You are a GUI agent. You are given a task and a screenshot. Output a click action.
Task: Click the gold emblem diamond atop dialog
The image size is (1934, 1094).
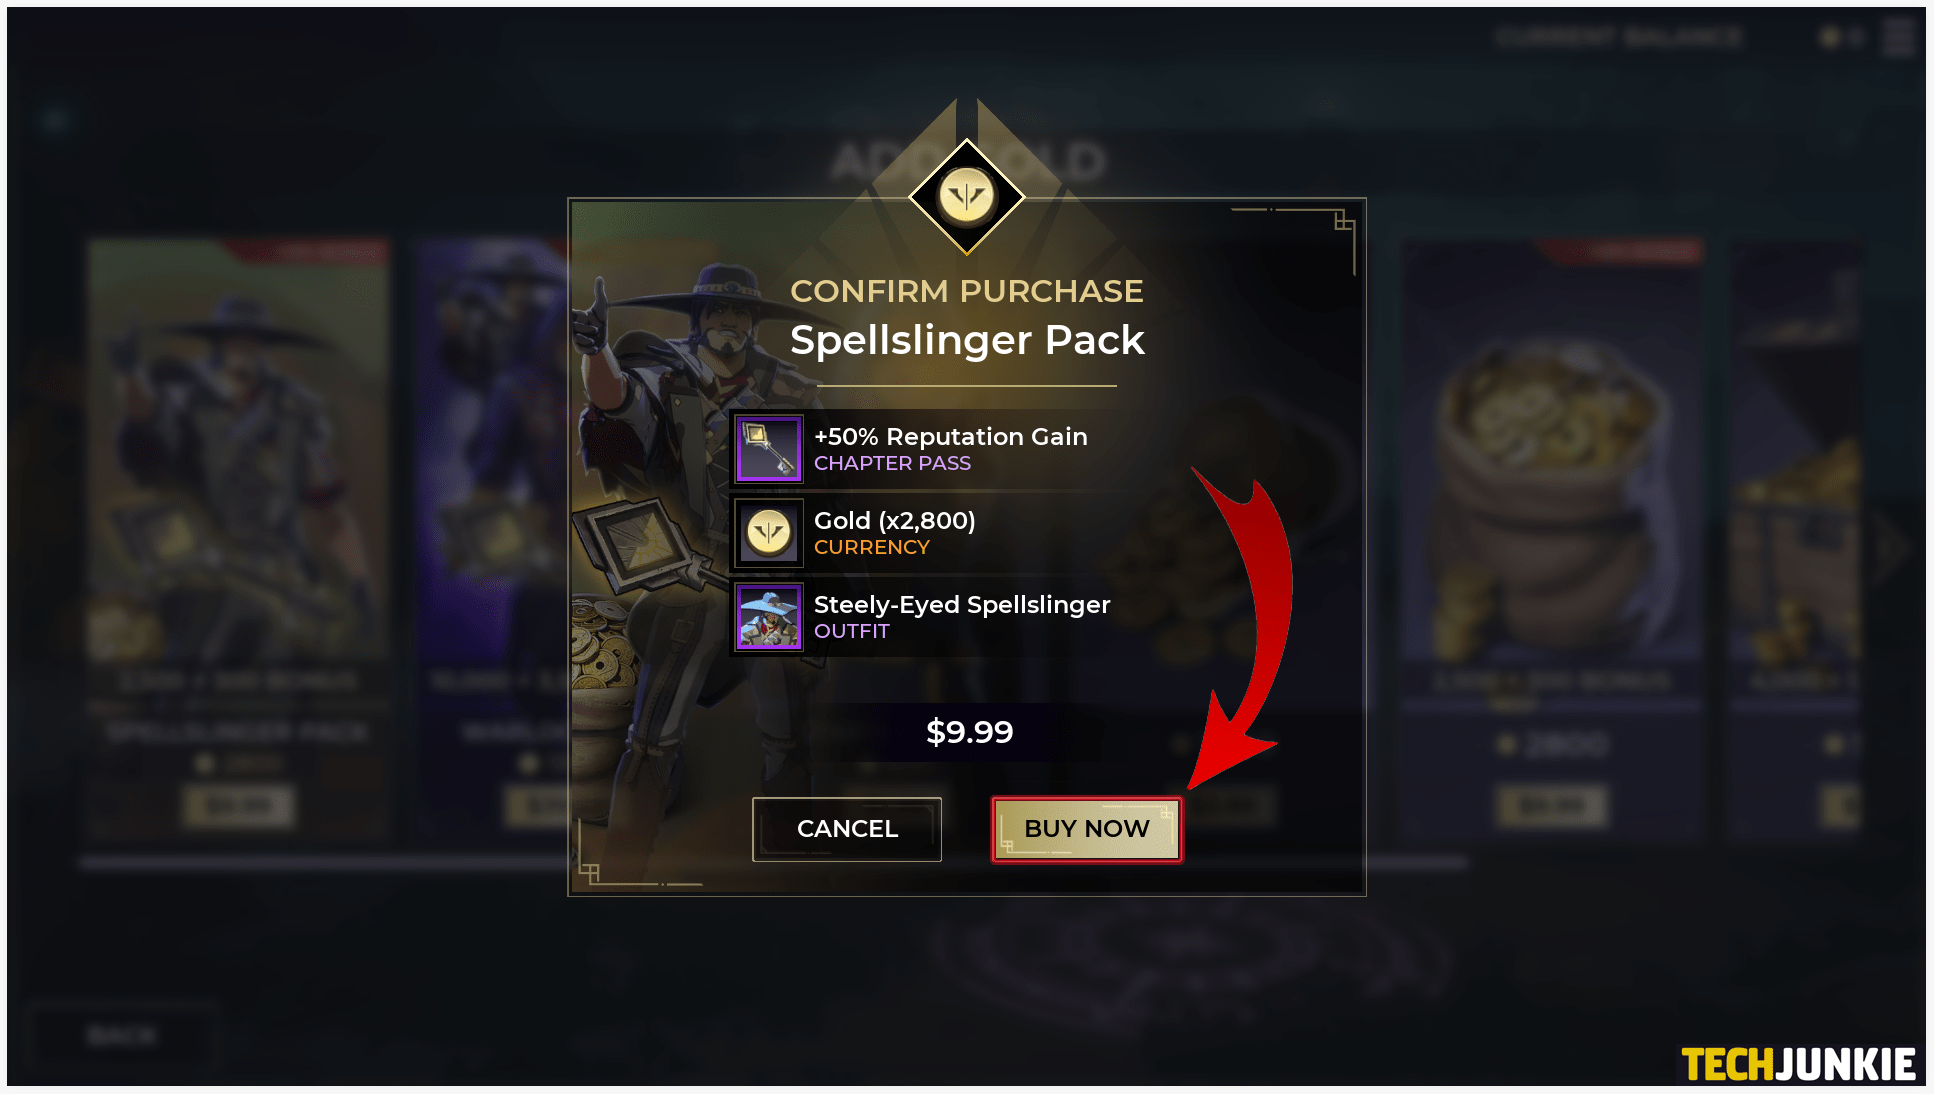966,195
